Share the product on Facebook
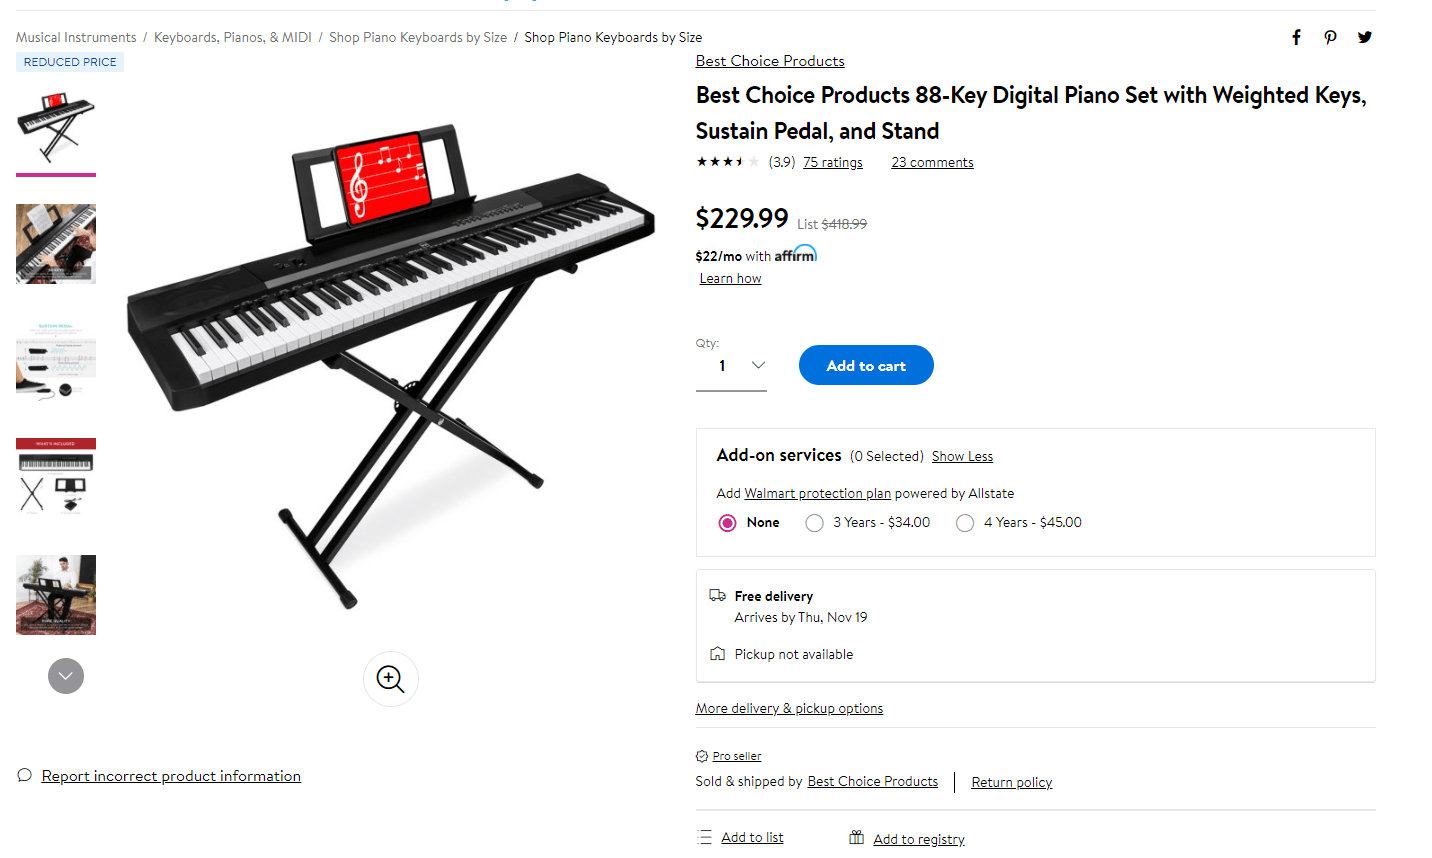1432x858 pixels. tap(1296, 37)
